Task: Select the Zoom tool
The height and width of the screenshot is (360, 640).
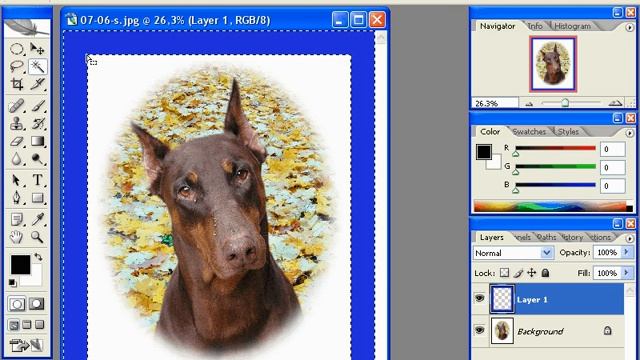Action: coord(38,237)
